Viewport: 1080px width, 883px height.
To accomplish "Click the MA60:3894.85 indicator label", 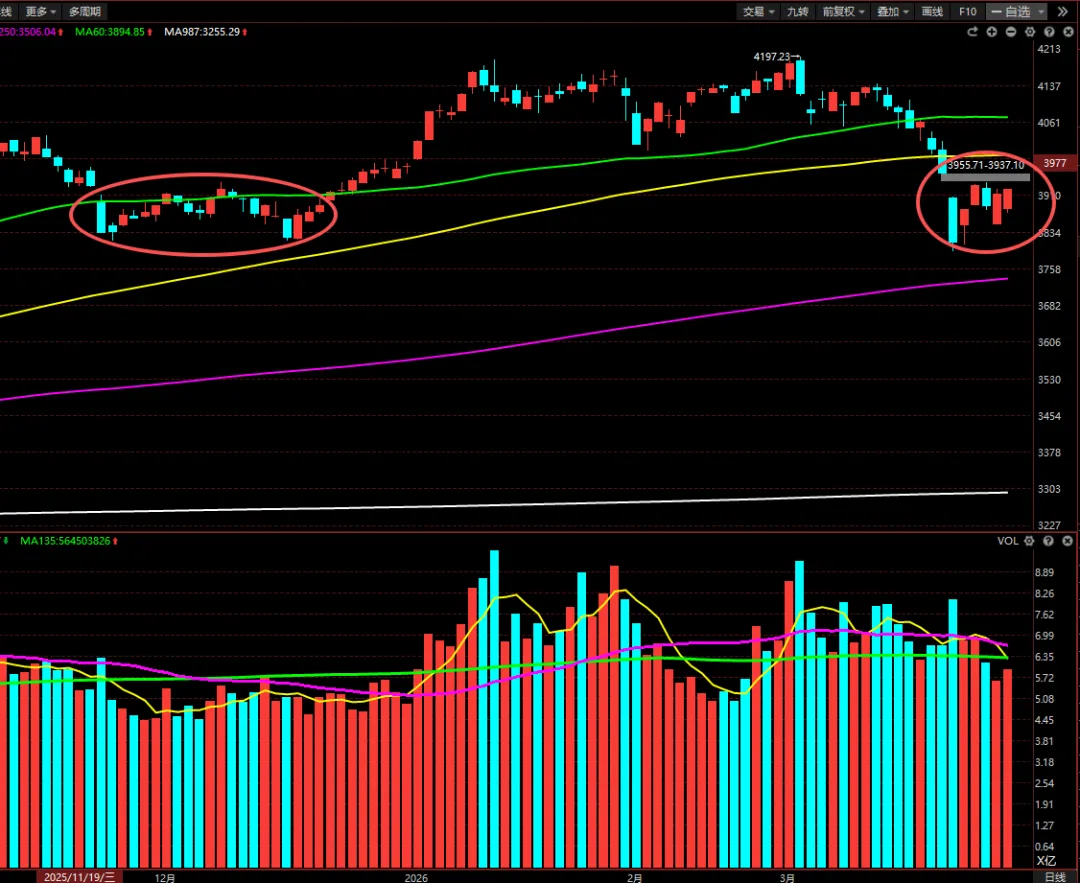I will (110, 32).
